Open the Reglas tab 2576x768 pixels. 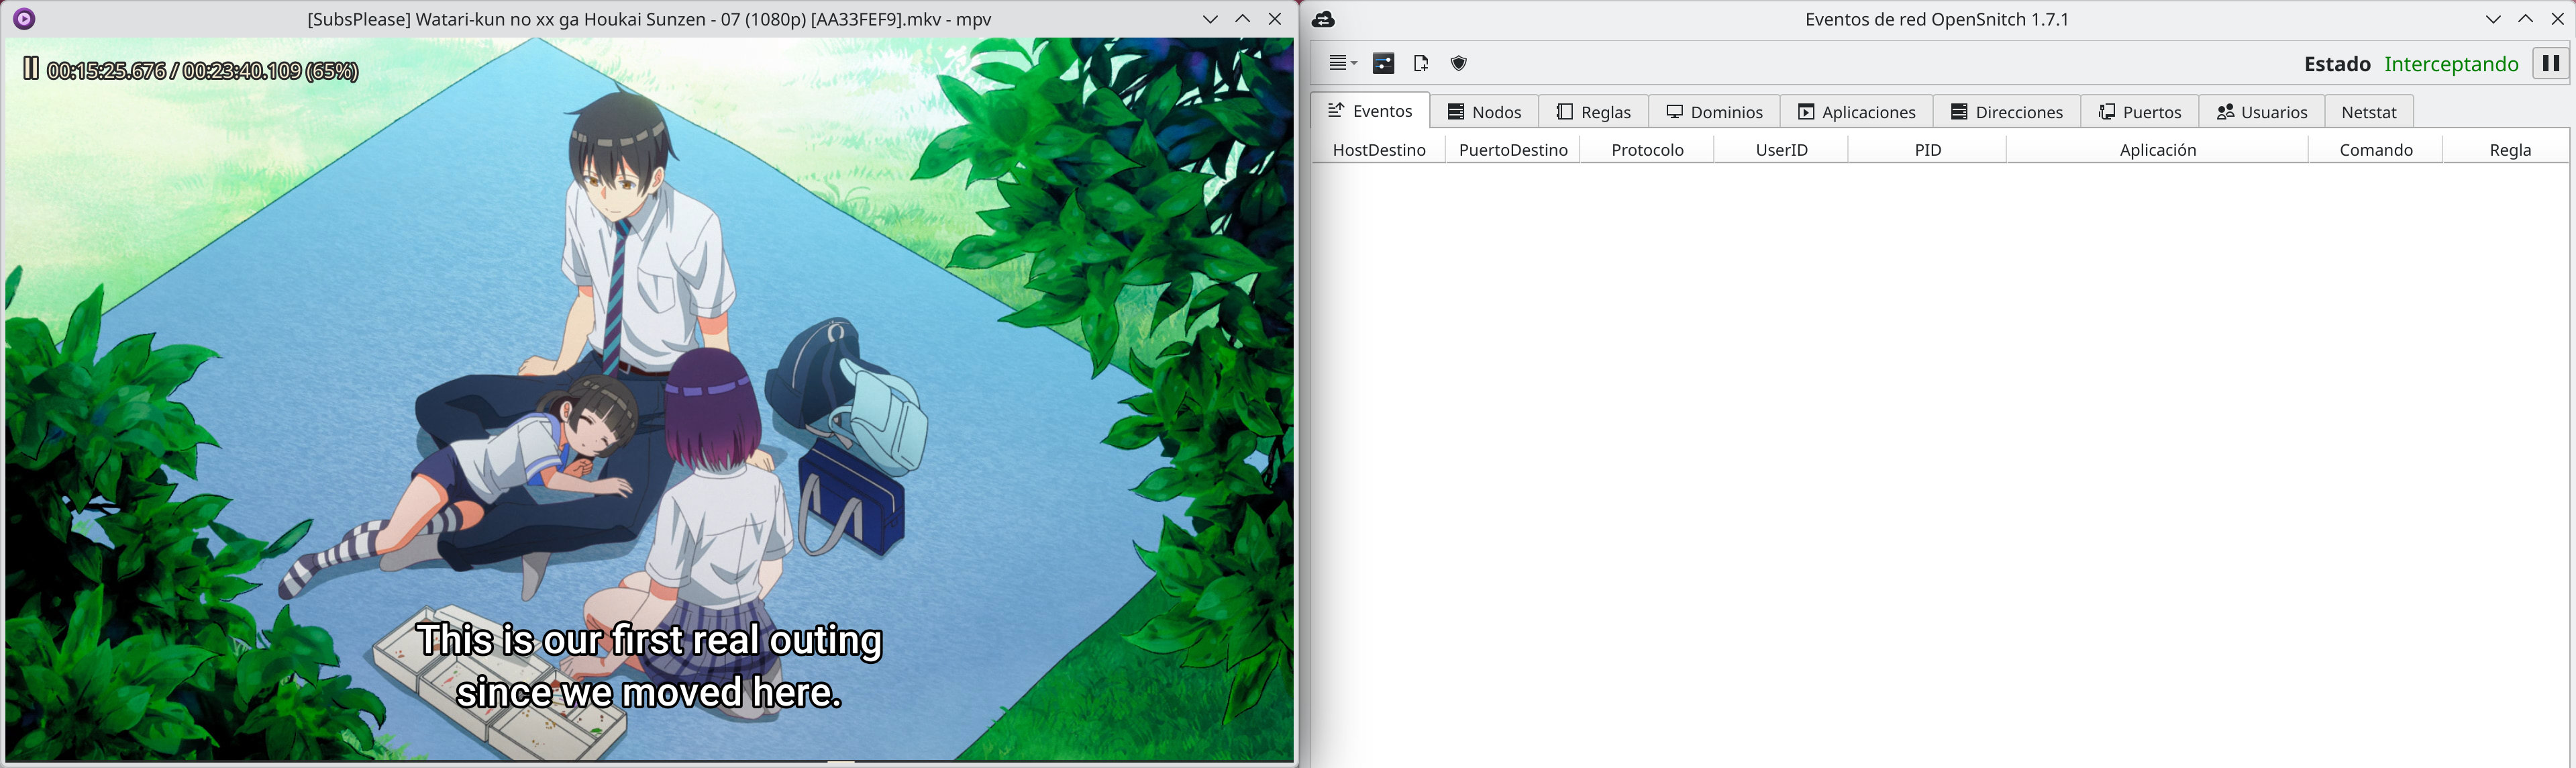(1594, 112)
